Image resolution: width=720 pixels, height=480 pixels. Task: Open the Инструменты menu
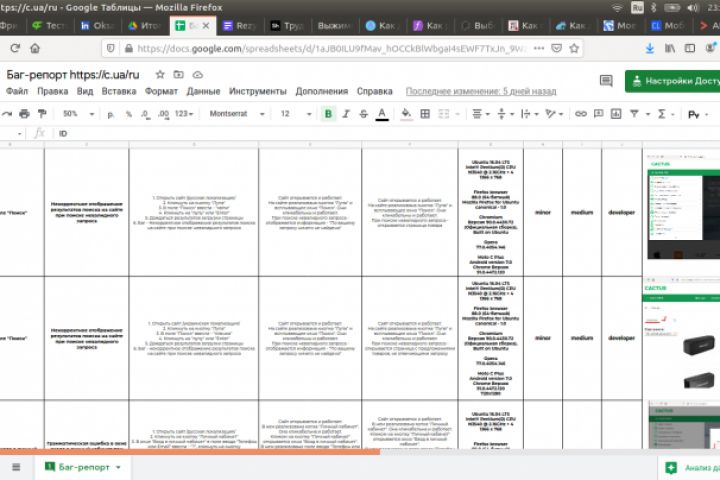pos(258,91)
